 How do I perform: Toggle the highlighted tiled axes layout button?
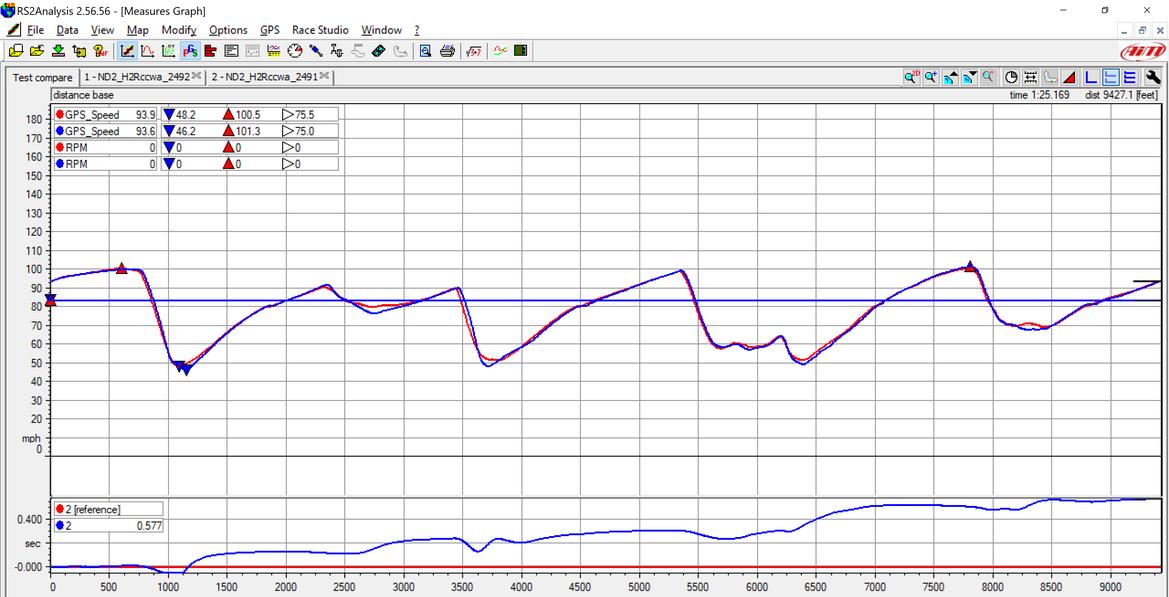[x=1110, y=77]
